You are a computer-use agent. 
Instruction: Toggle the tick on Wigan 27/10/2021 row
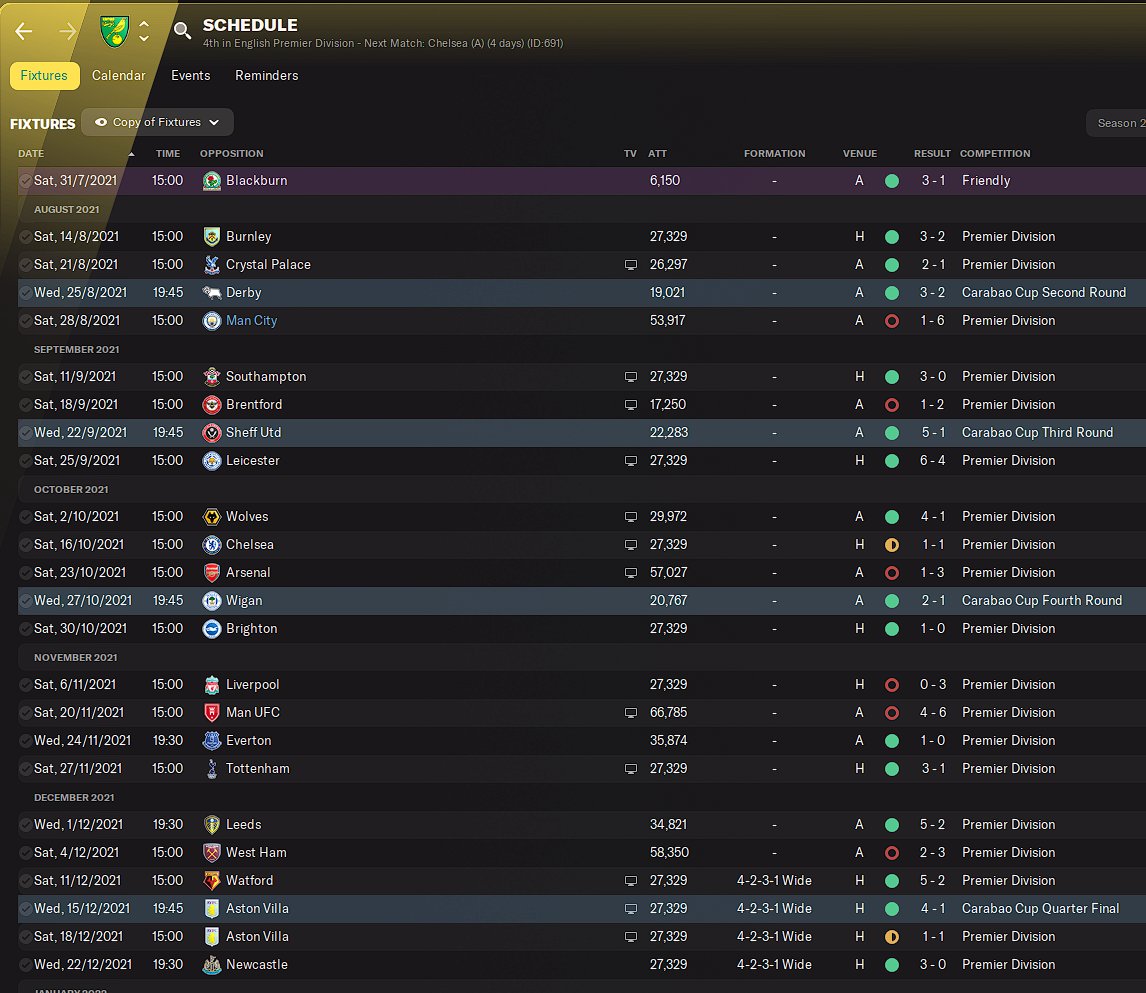click(25, 601)
